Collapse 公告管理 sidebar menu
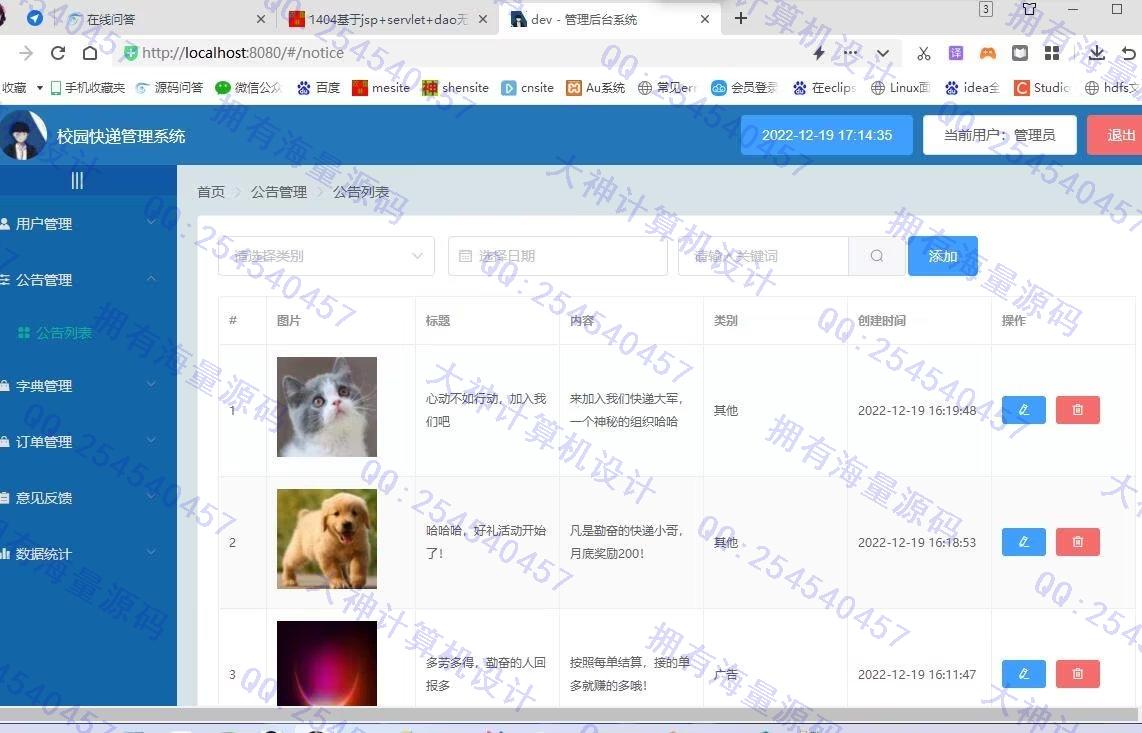1142x733 pixels. click(80, 280)
